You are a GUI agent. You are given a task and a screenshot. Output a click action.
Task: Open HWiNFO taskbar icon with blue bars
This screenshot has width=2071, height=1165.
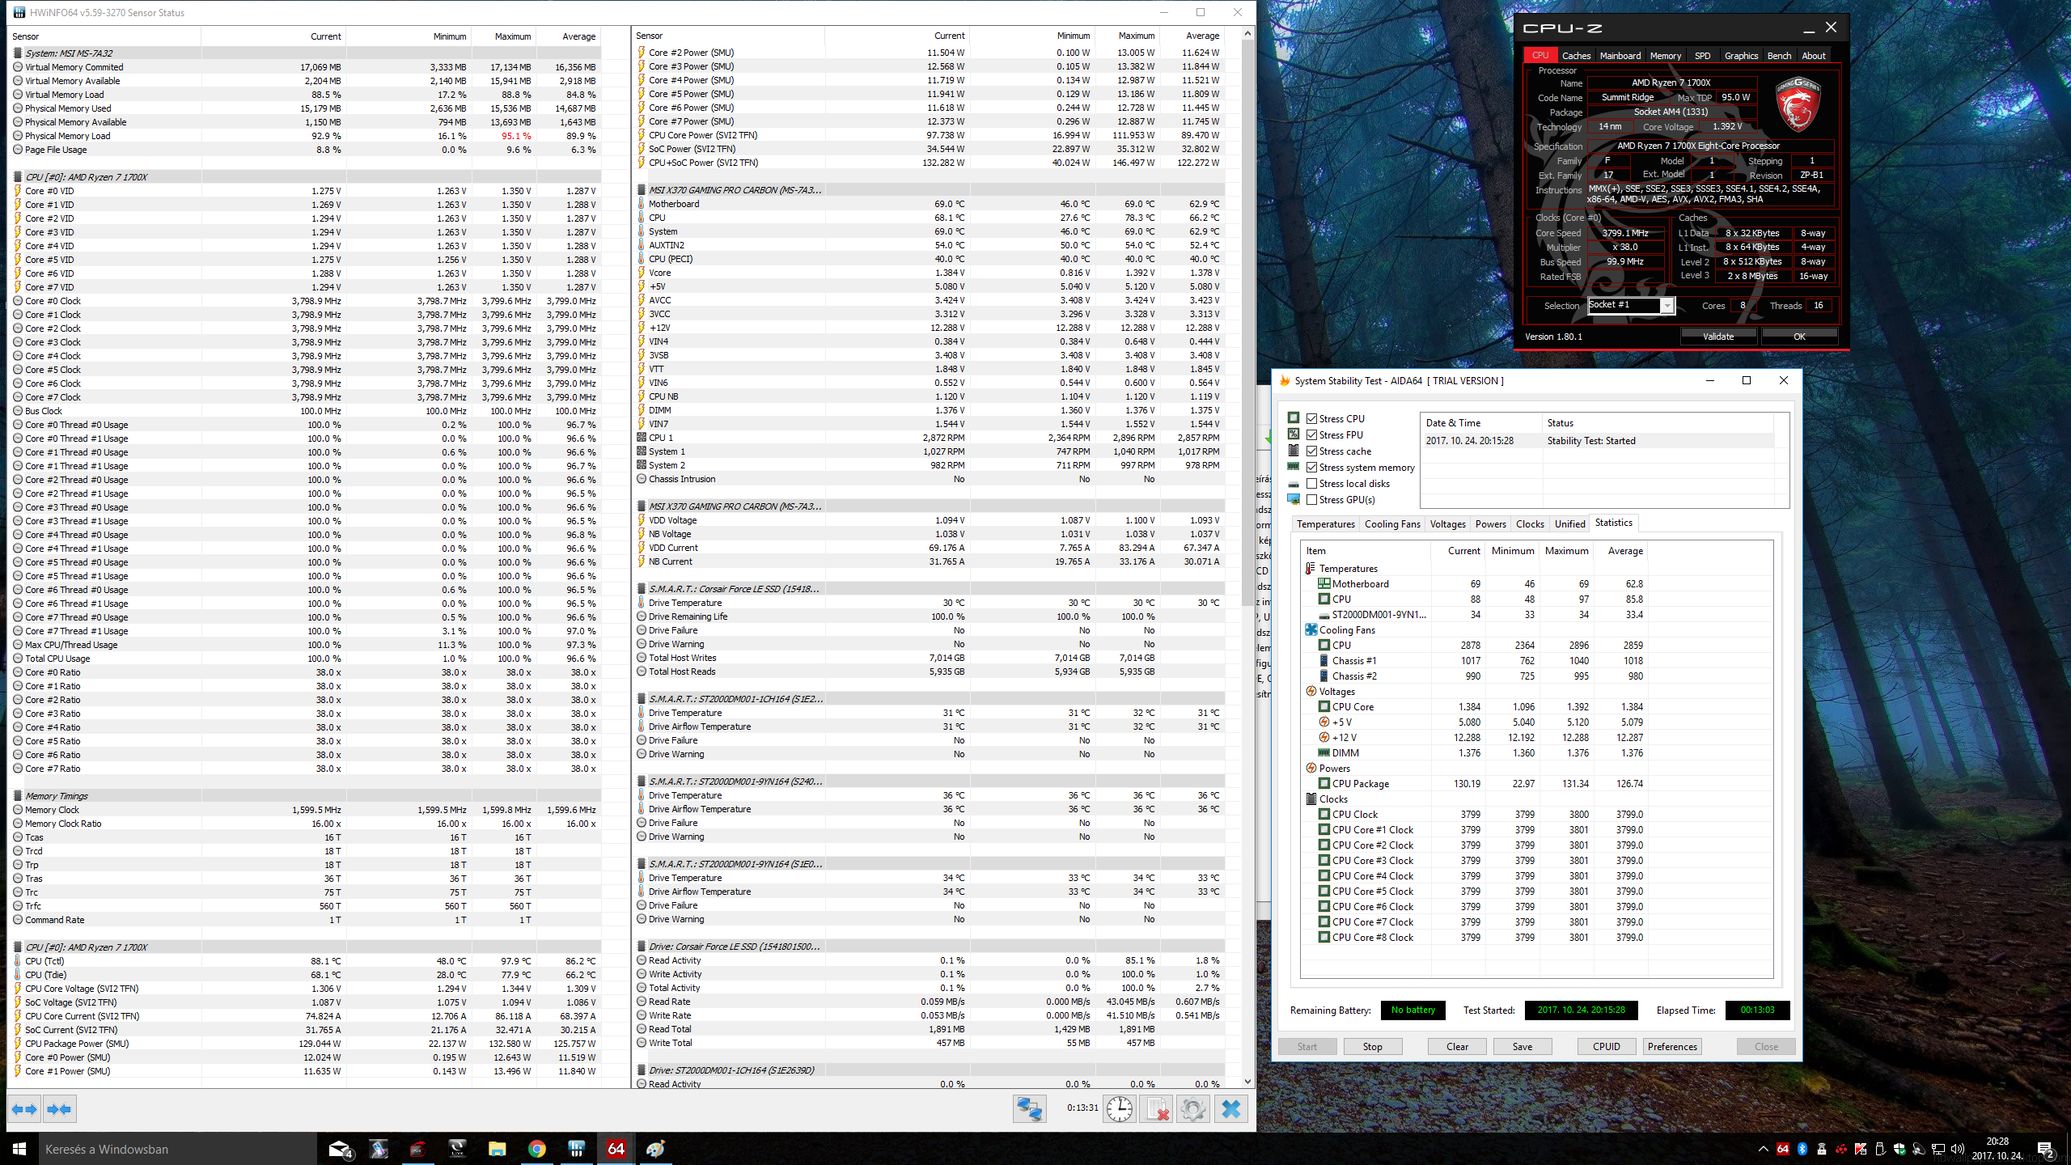coord(576,1149)
